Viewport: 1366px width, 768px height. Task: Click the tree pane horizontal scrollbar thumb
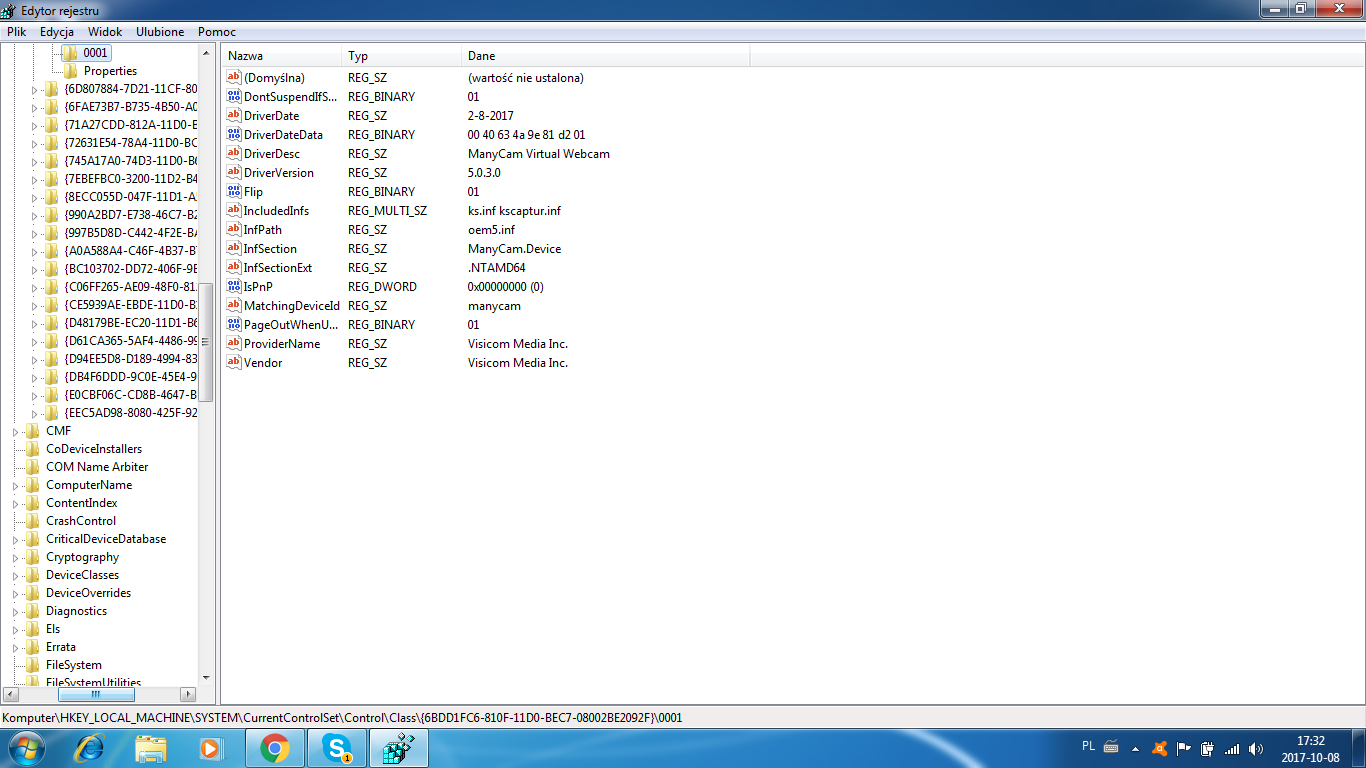(x=96, y=694)
